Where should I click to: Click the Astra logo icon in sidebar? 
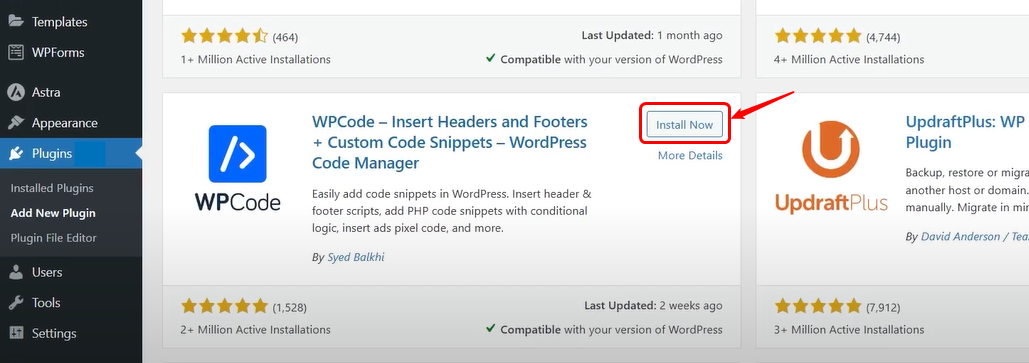click(16, 93)
